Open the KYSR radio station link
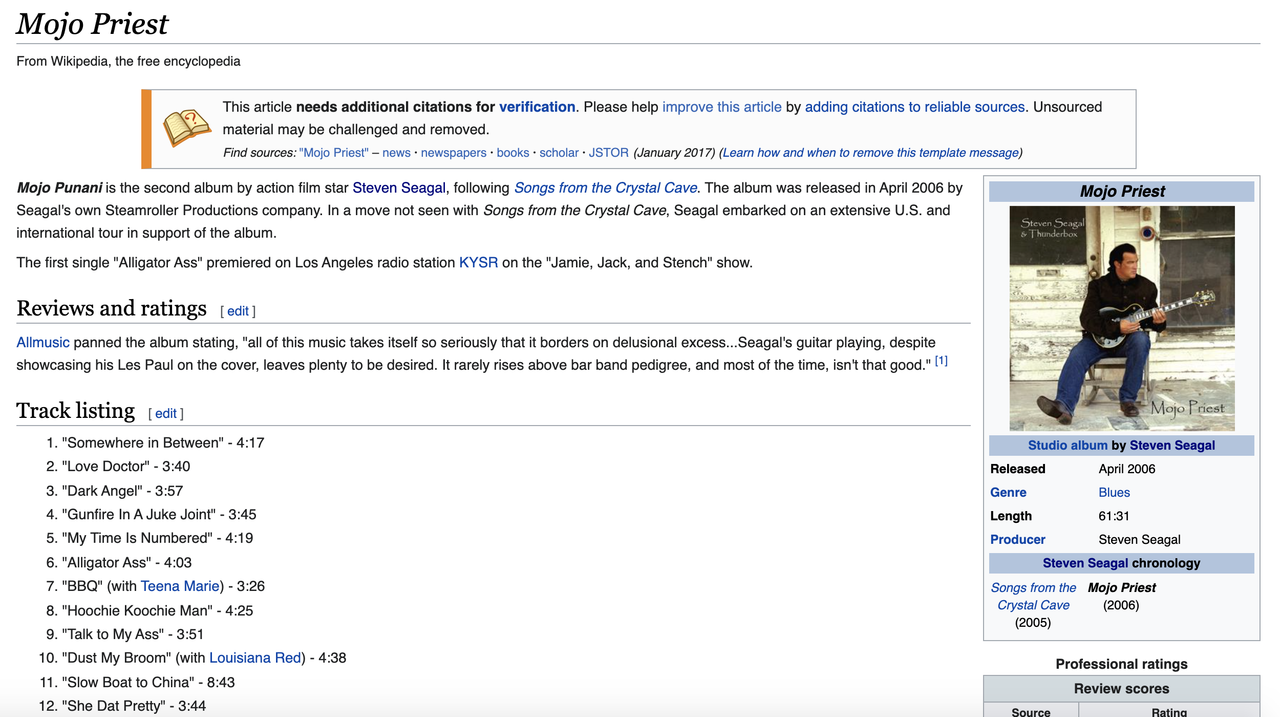 [x=478, y=263]
